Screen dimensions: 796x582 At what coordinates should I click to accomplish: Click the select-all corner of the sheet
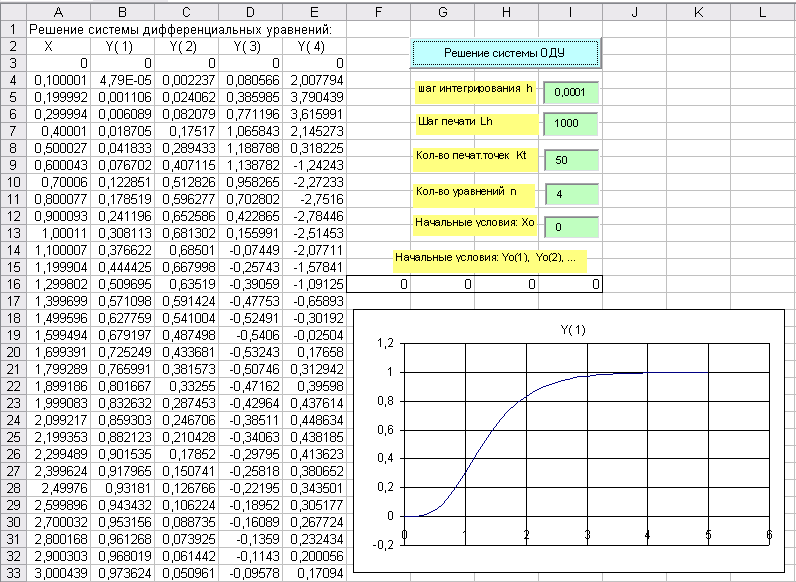click(13, 12)
